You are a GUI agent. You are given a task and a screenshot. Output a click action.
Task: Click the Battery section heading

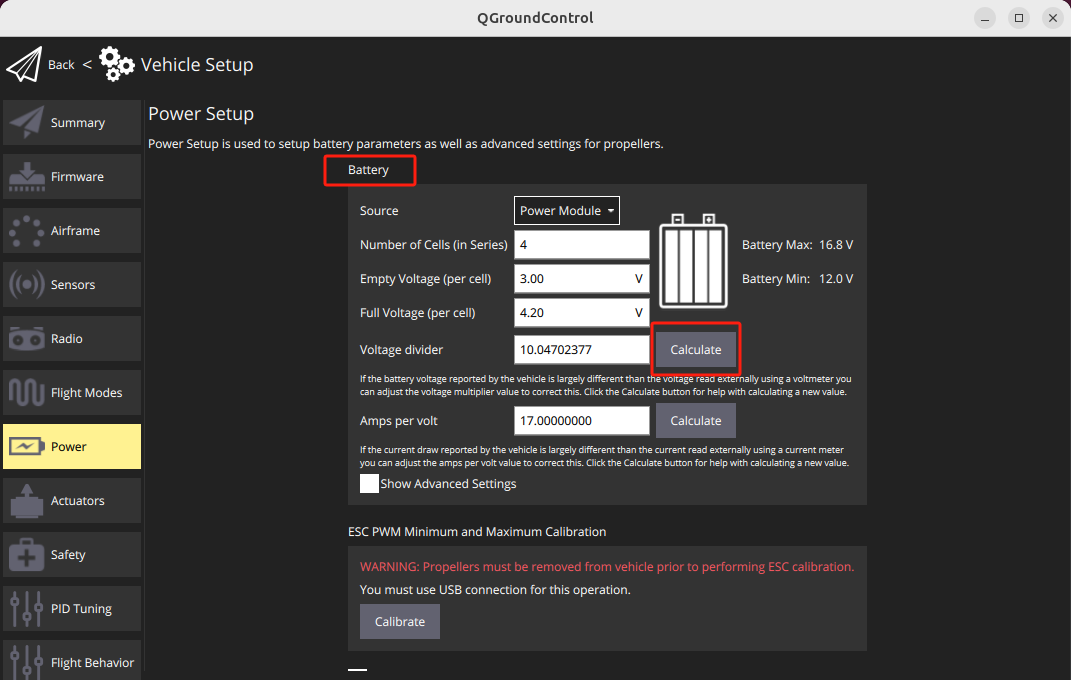click(x=368, y=170)
